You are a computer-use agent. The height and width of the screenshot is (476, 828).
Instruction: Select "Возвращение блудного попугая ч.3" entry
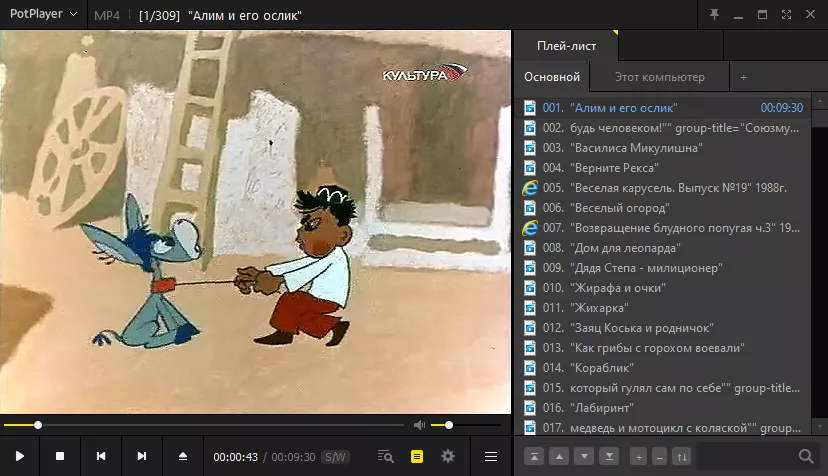pos(663,228)
